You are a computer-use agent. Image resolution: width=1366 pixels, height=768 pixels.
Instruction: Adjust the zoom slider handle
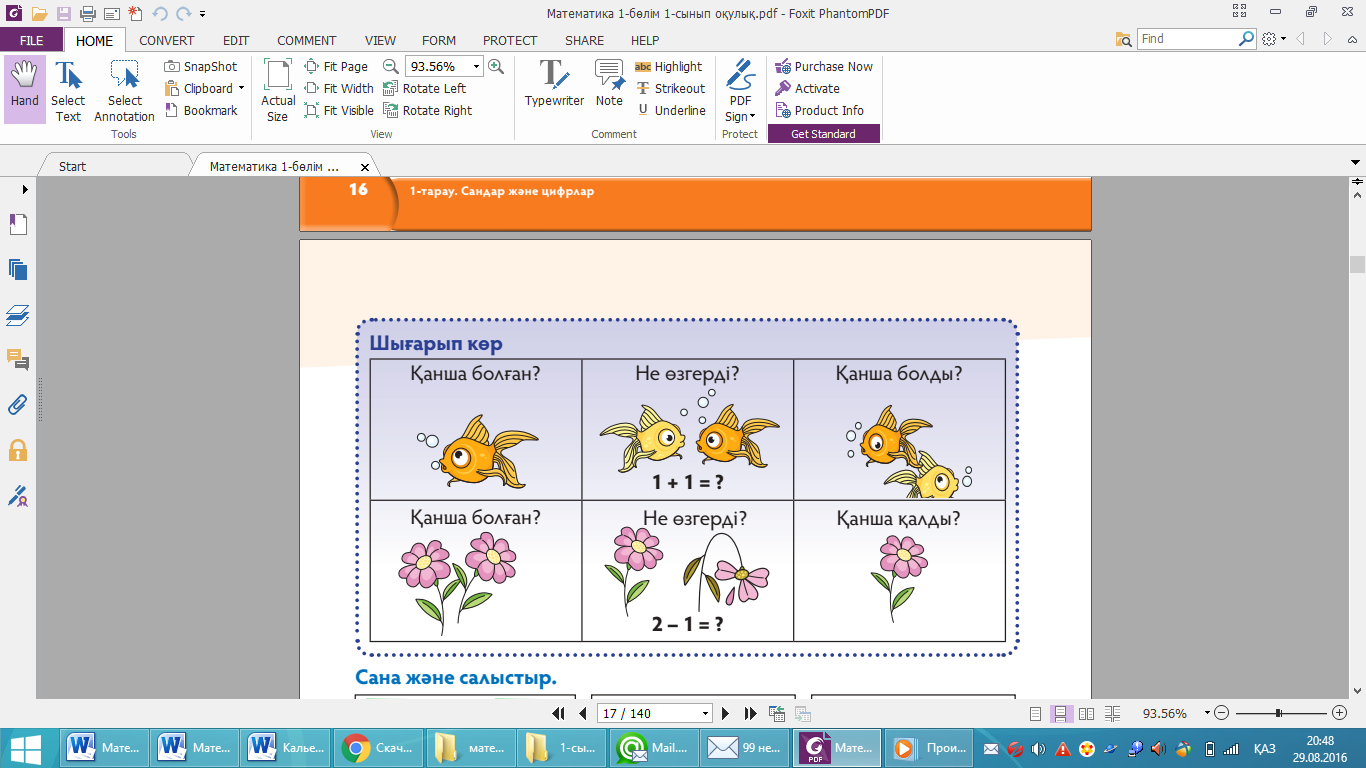1279,713
